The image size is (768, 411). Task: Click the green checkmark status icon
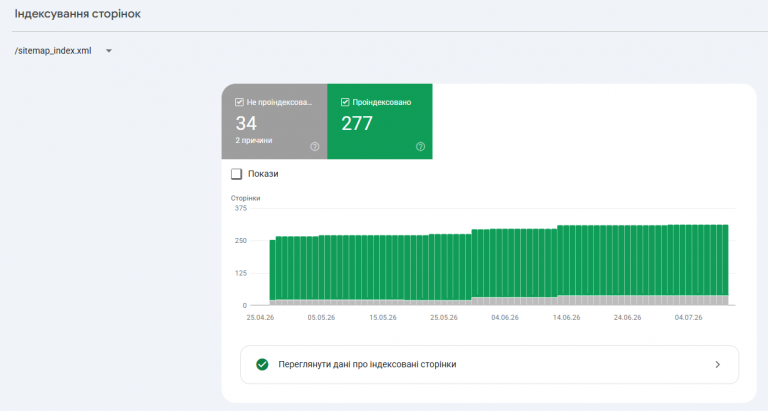coord(263,364)
